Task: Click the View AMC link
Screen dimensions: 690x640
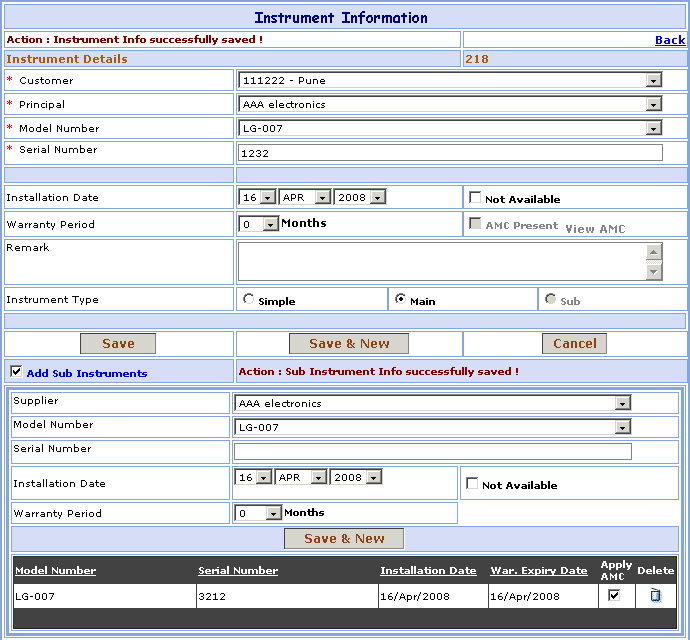Action: [x=595, y=229]
